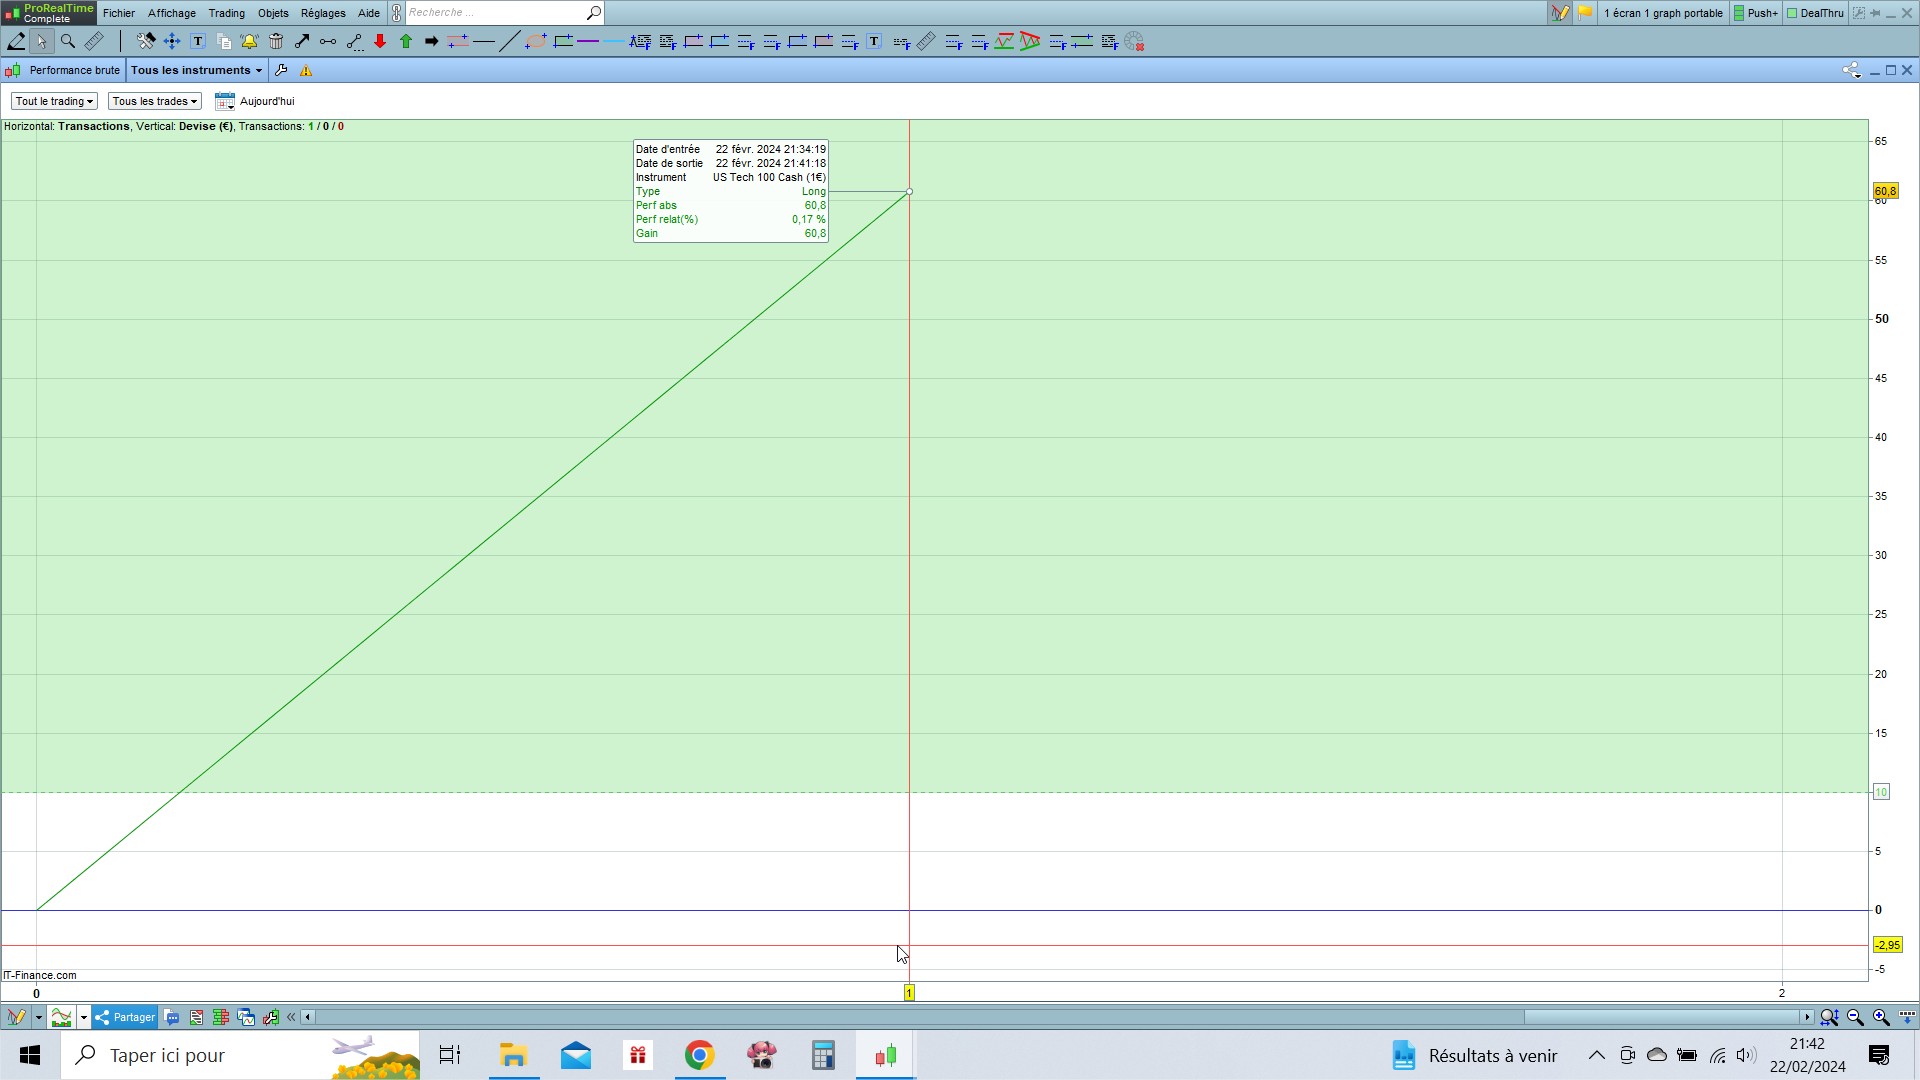Select the magnifier zoom tool
This screenshot has width=1920, height=1080.
68,42
